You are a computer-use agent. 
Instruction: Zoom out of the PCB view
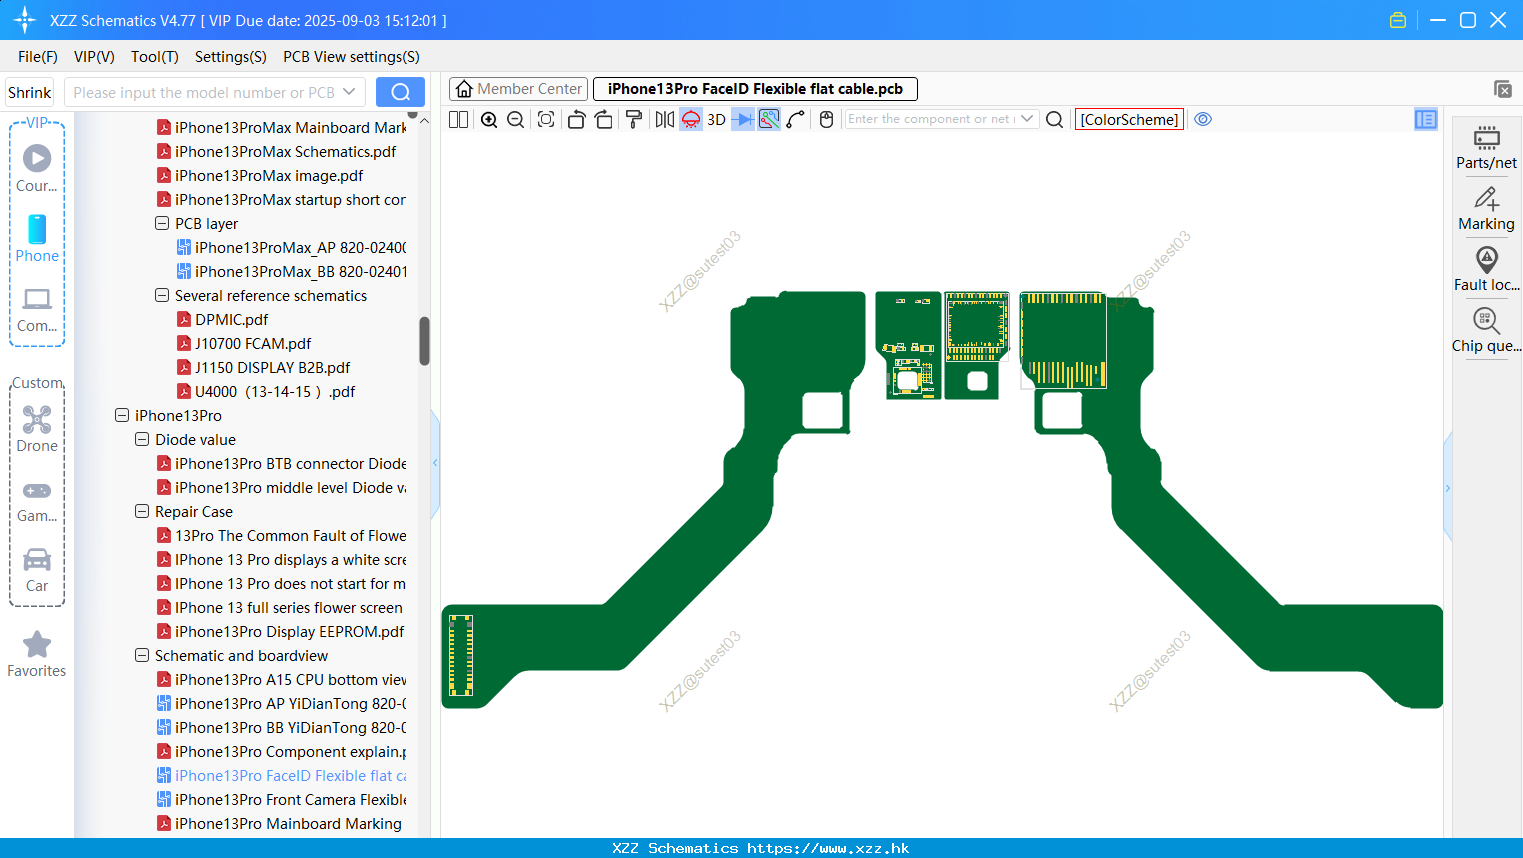coord(516,119)
